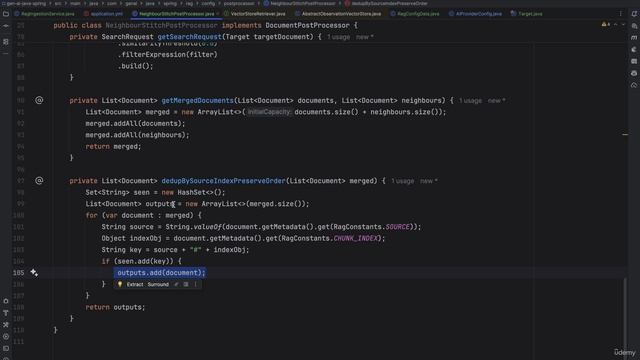This screenshot has width=640, height=360.
Task: Click the initialCapacity inlay hint
Action: click(269, 112)
